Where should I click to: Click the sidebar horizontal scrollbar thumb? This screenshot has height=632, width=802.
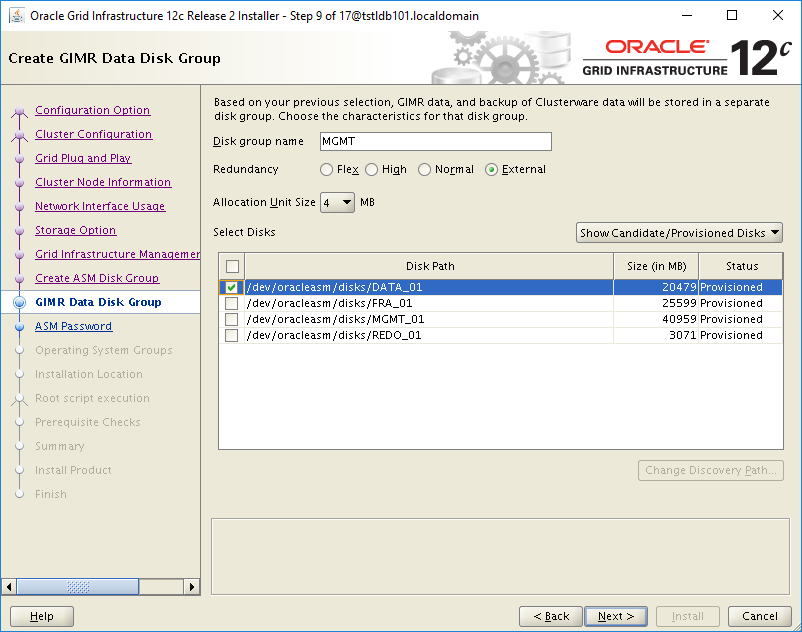pyautogui.click(x=78, y=586)
